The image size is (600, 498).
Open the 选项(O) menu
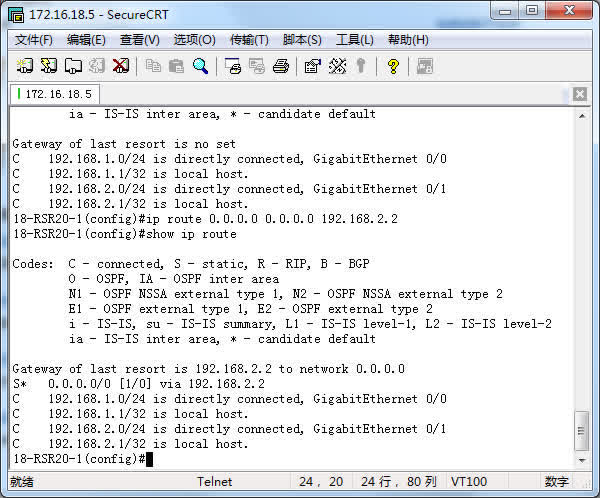point(194,40)
